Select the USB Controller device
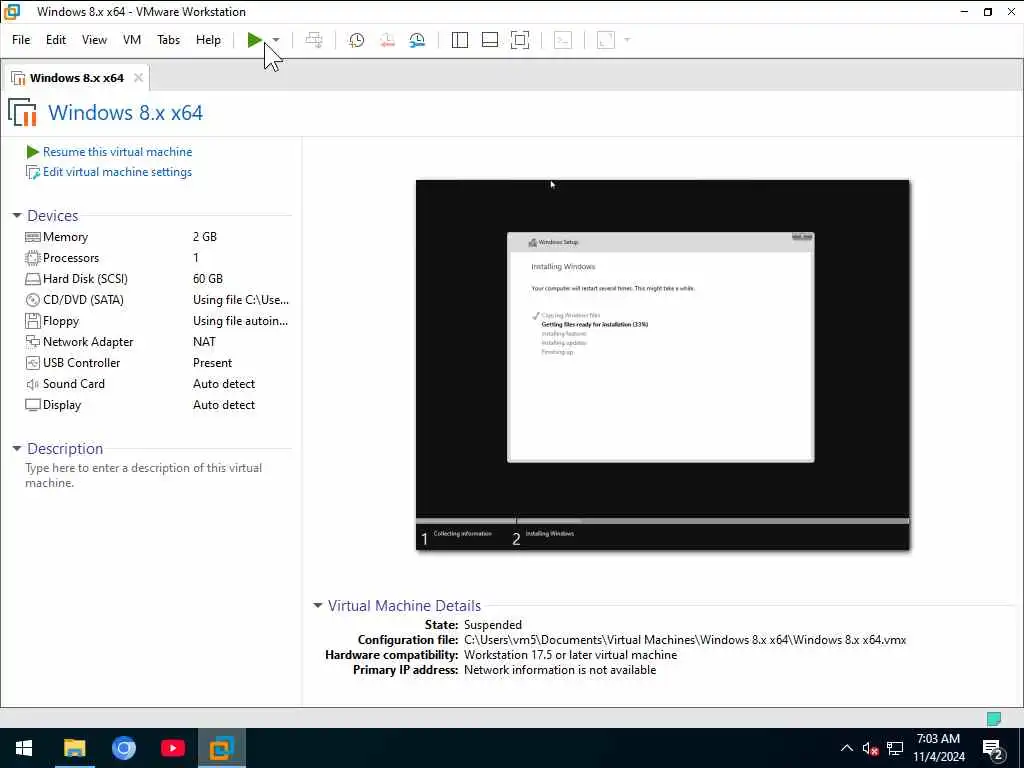Screen dimensions: 1024x768 [x=157, y=362]
